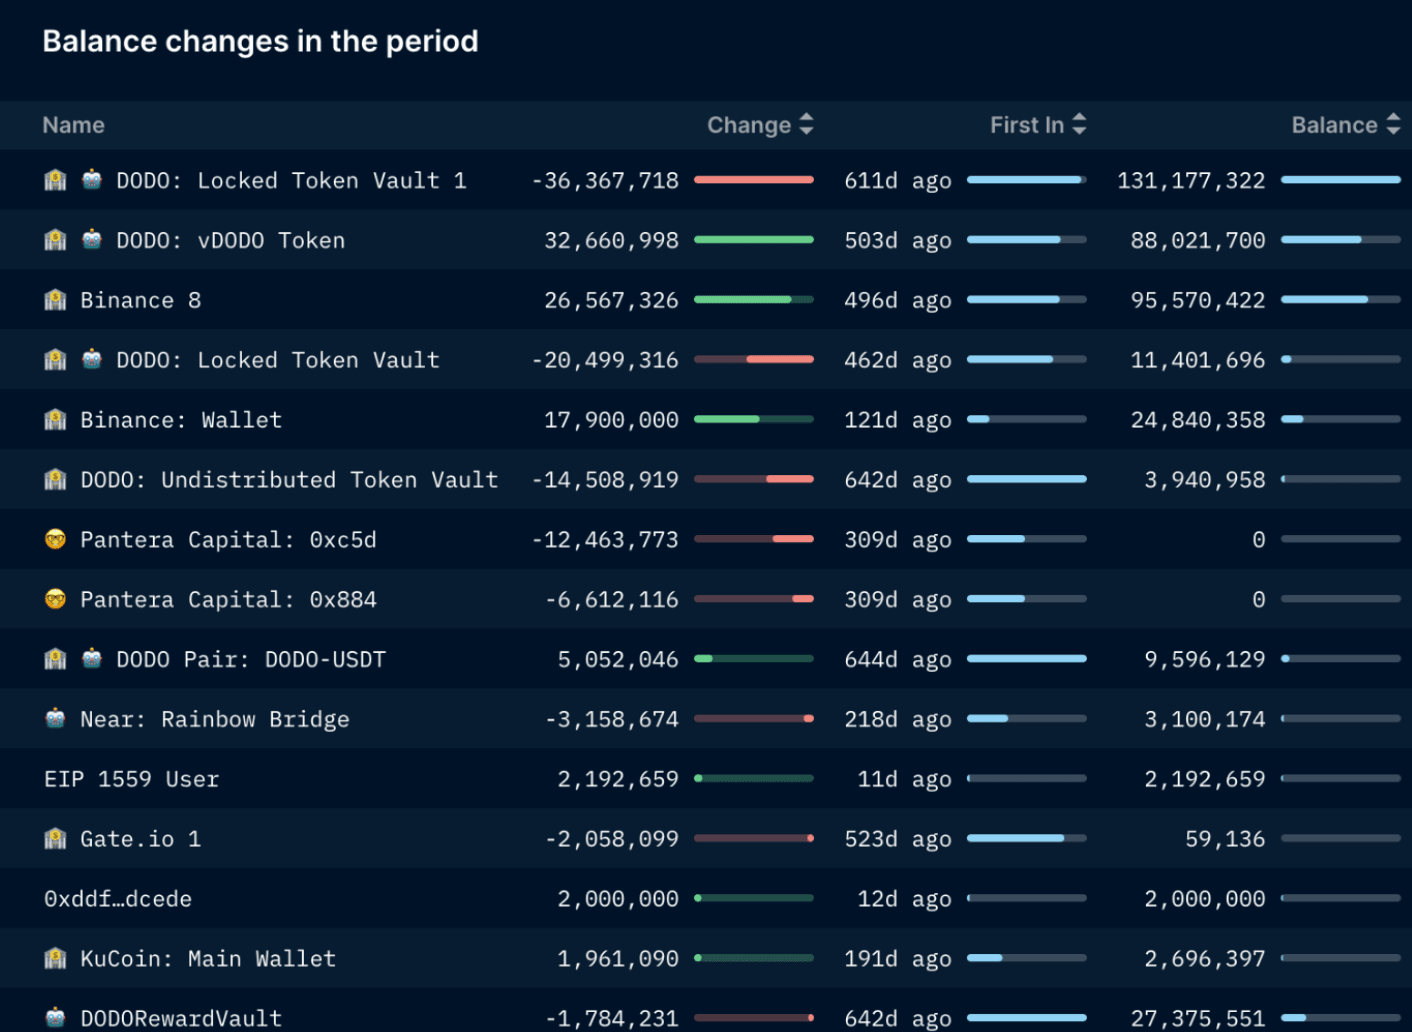Screen dimensions: 1412x1032
Task: Click the robot icon beside Near: Rainbow Bridge
Action: coord(55,719)
